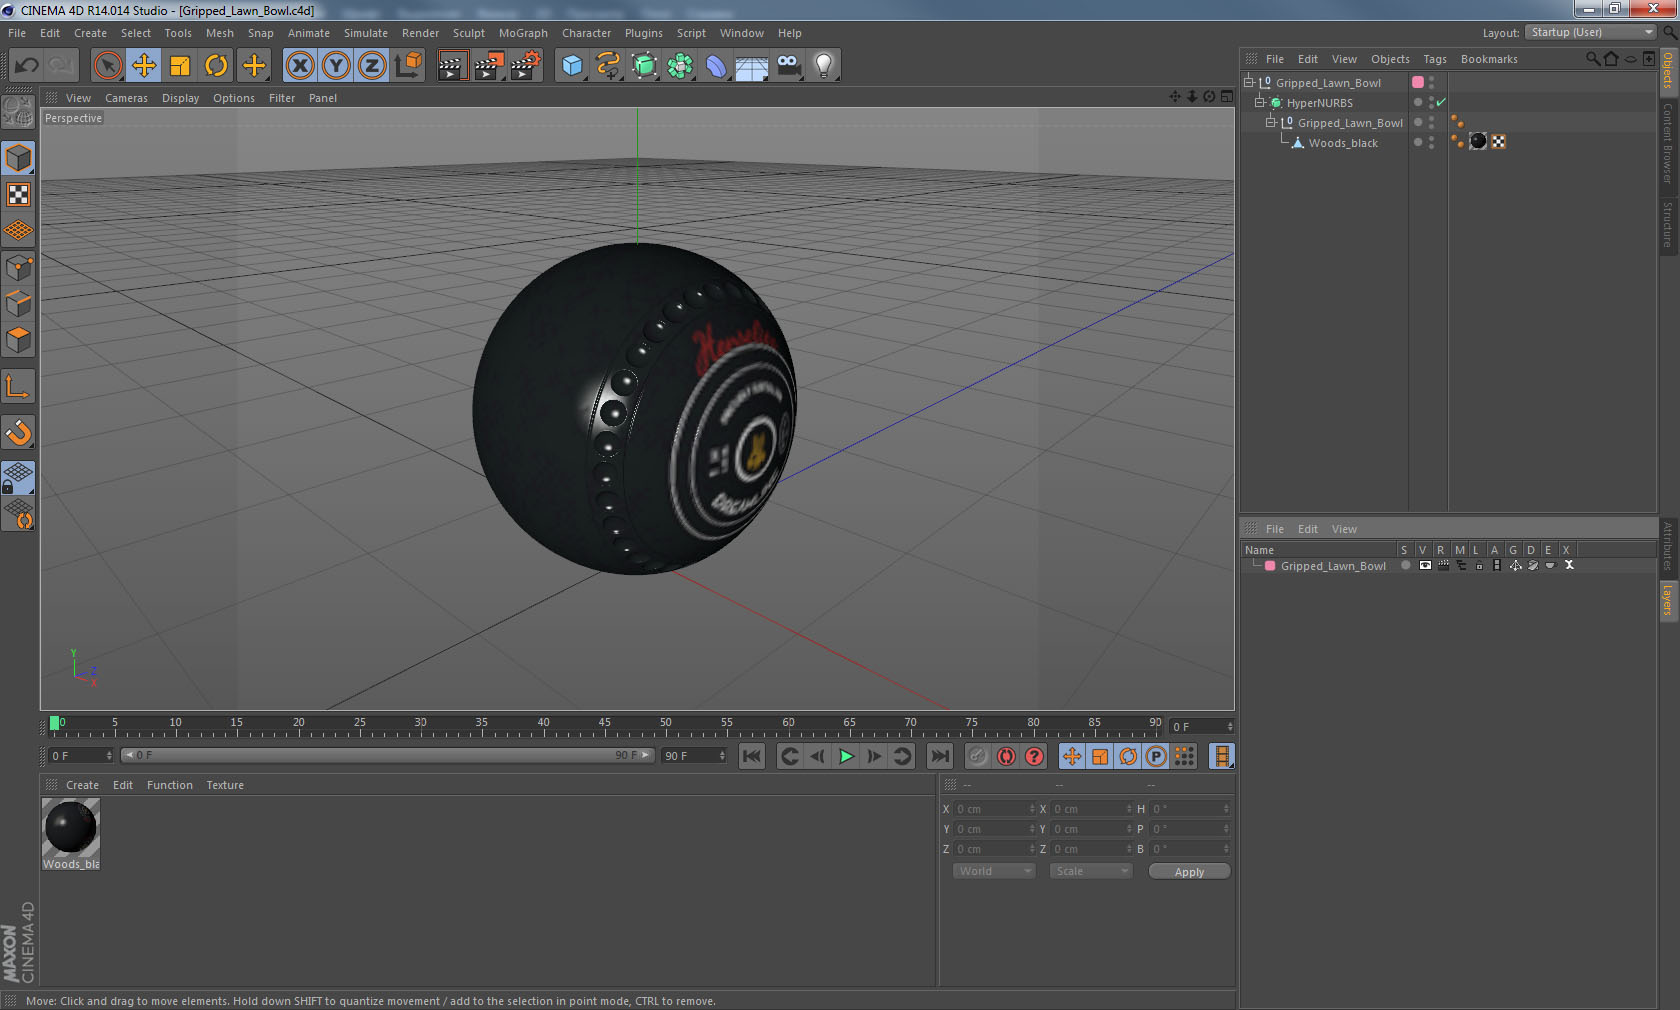This screenshot has width=1680, height=1010.
Task: Open Render Settings icon
Action: pos(525,66)
